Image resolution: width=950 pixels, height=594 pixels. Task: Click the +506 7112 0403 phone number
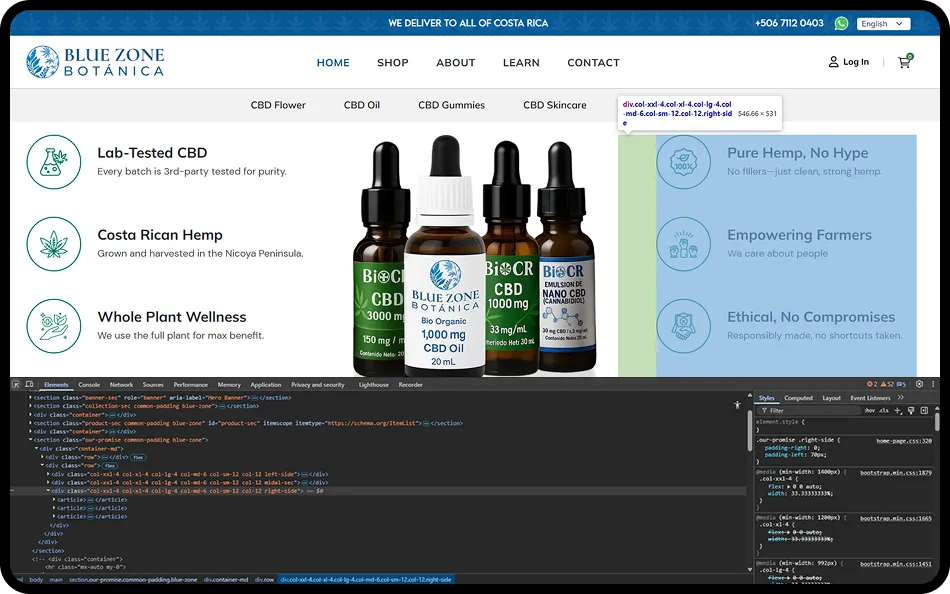point(789,23)
